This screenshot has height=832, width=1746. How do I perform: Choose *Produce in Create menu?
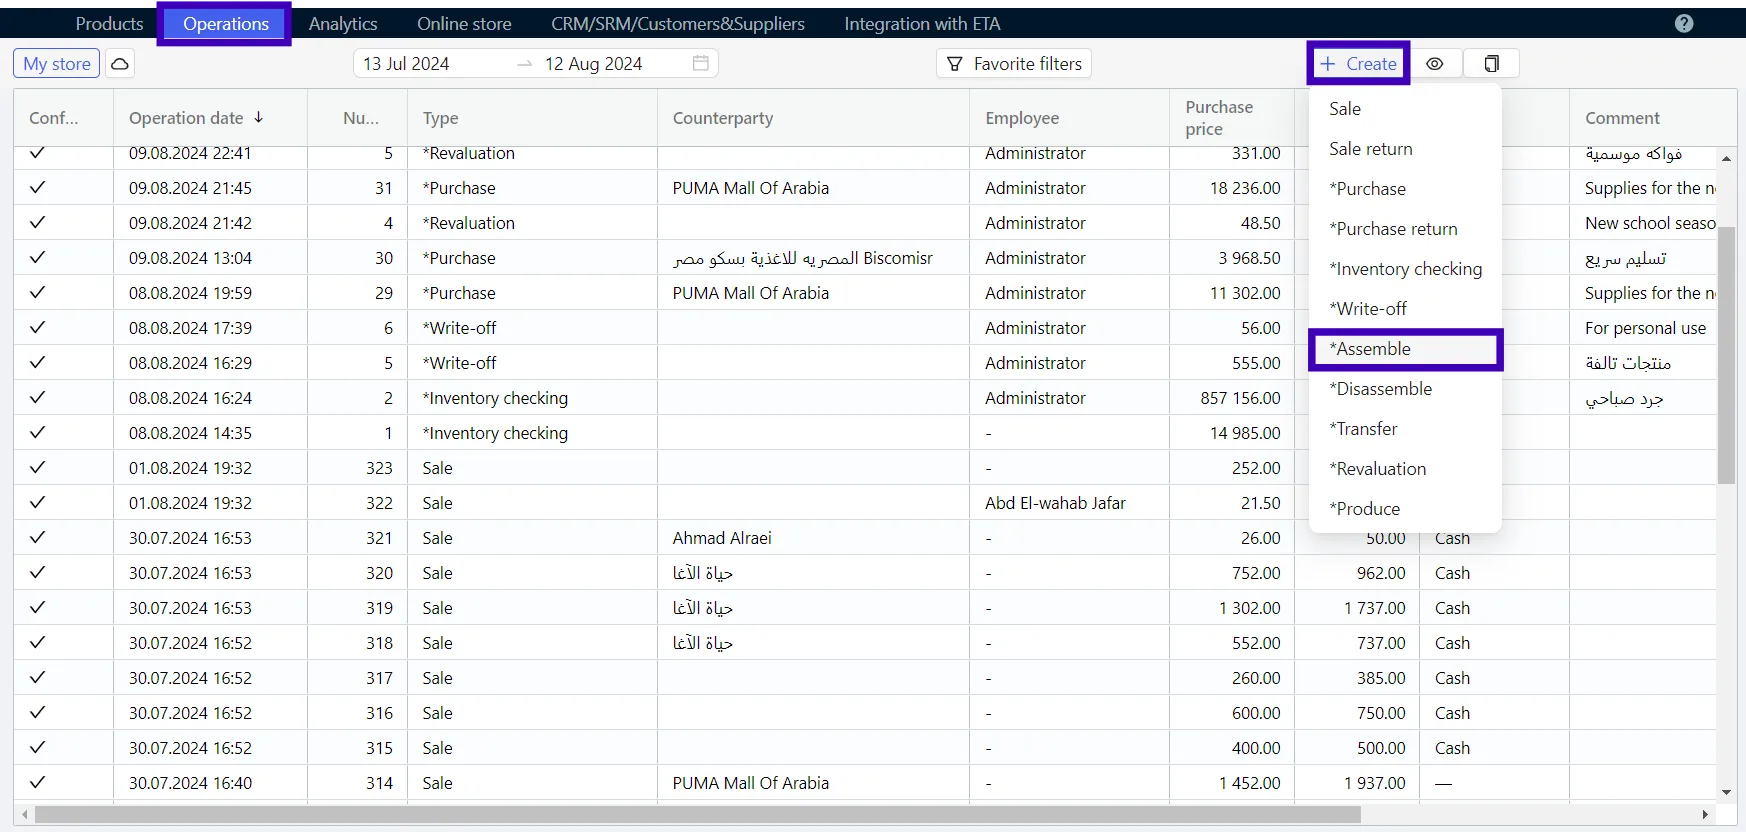coord(1405,508)
